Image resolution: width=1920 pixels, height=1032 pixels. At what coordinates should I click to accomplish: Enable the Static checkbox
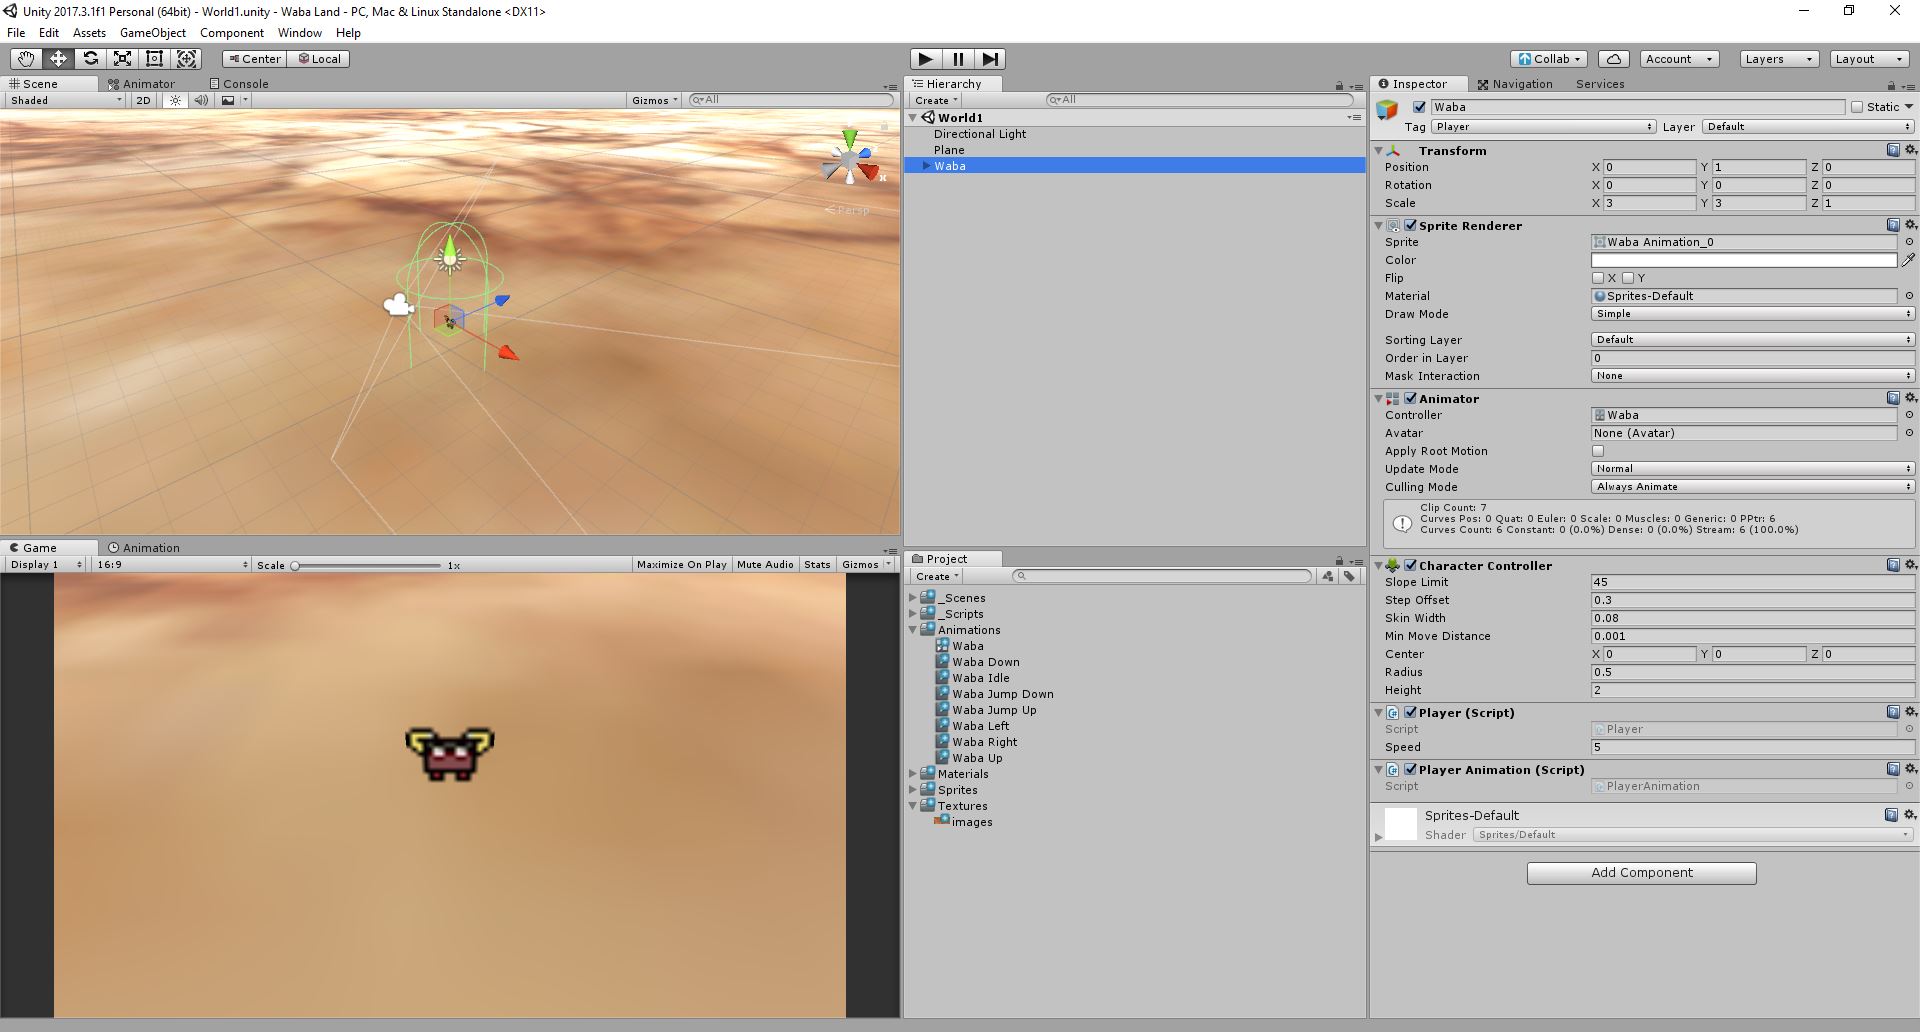[x=1857, y=107]
